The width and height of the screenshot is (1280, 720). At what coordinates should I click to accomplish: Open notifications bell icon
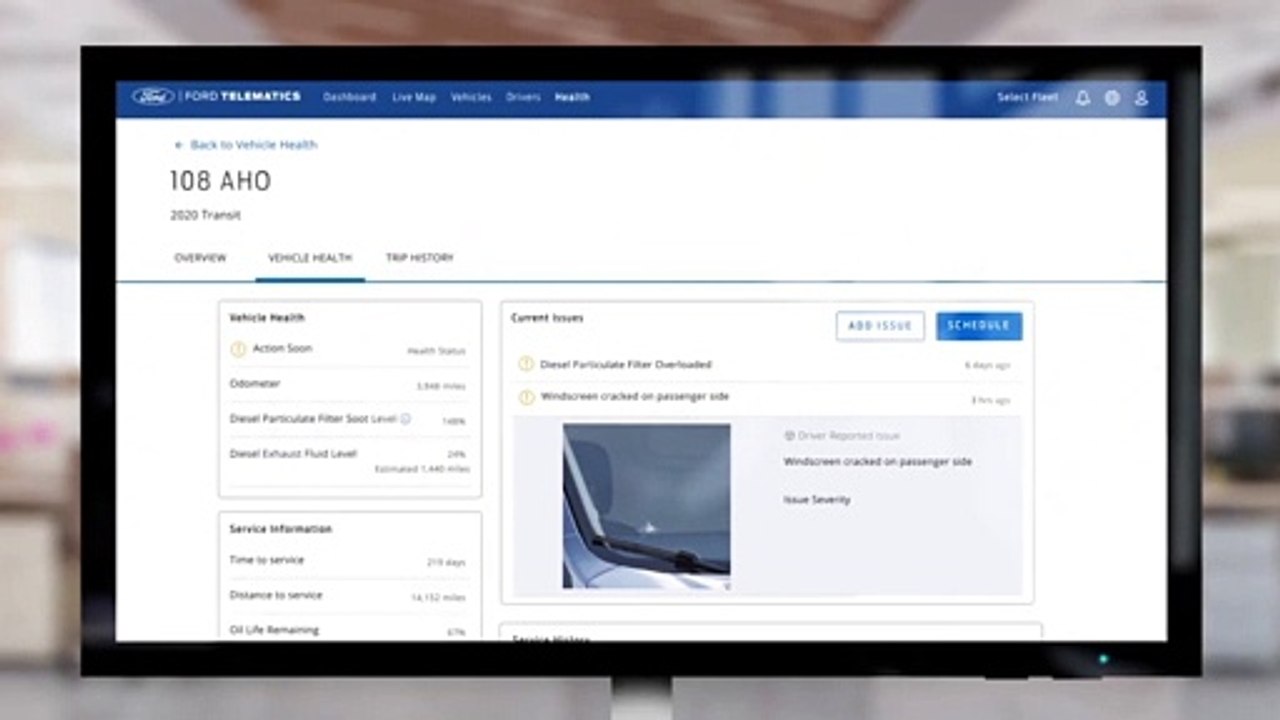[x=1083, y=98]
